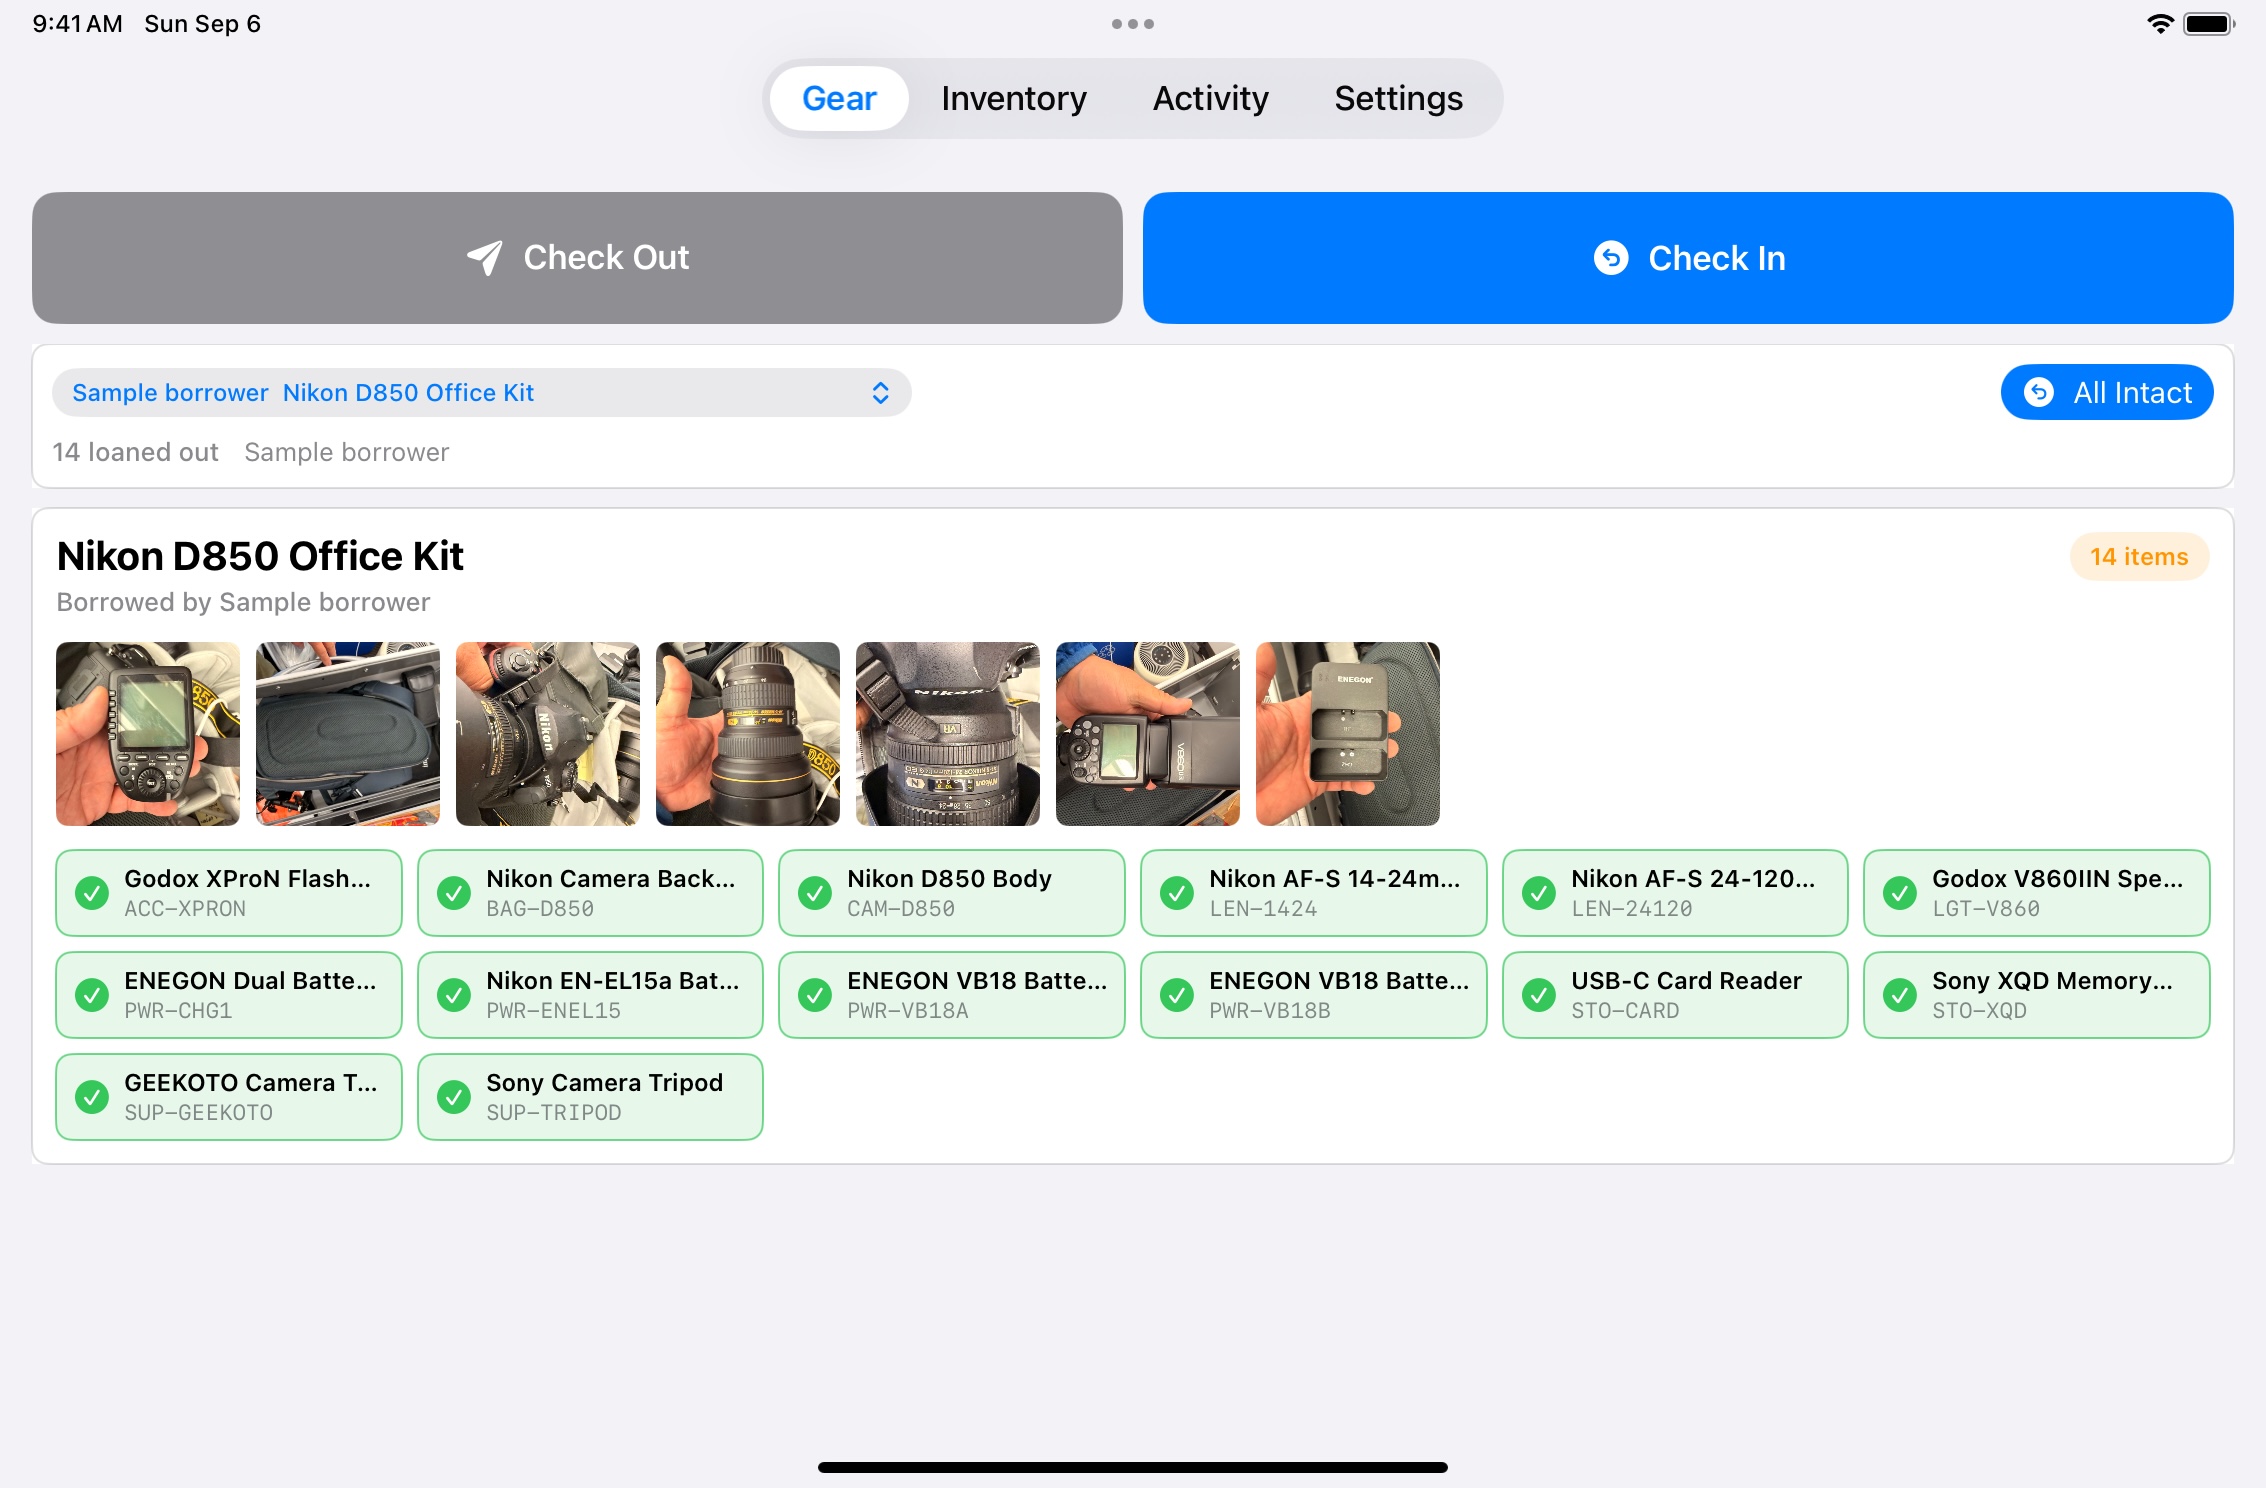Open the ENEGON charger photo thumbnail
The height and width of the screenshot is (1488, 2266).
(x=1348, y=734)
